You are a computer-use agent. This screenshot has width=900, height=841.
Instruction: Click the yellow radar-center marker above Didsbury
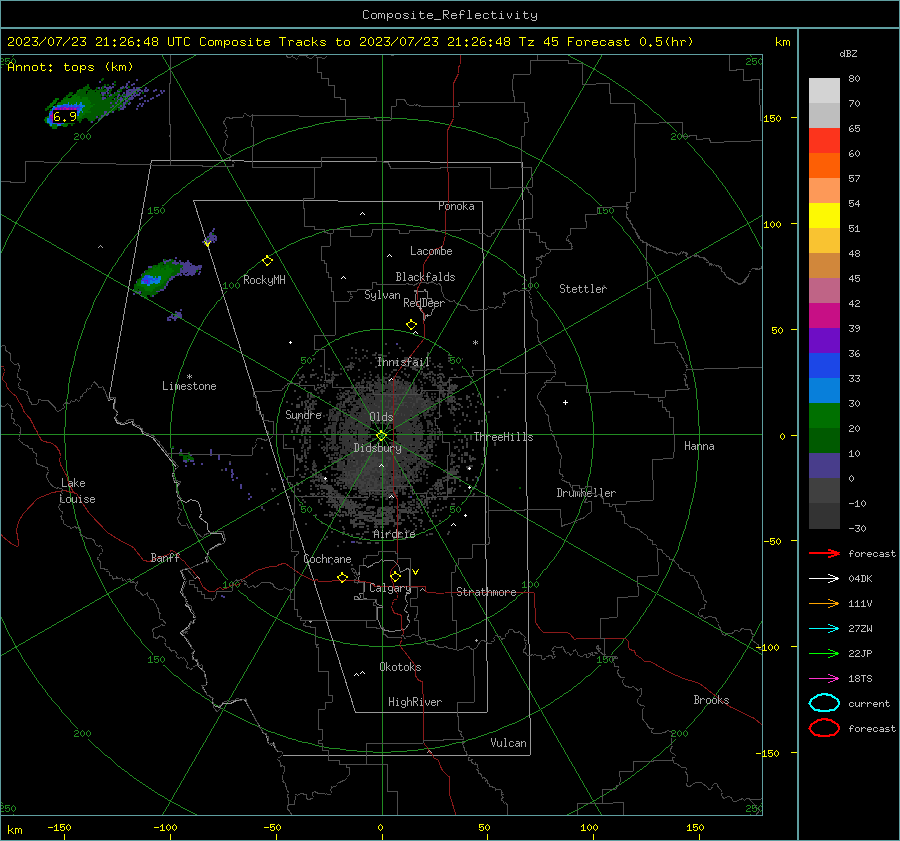click(x=382, y=435)
